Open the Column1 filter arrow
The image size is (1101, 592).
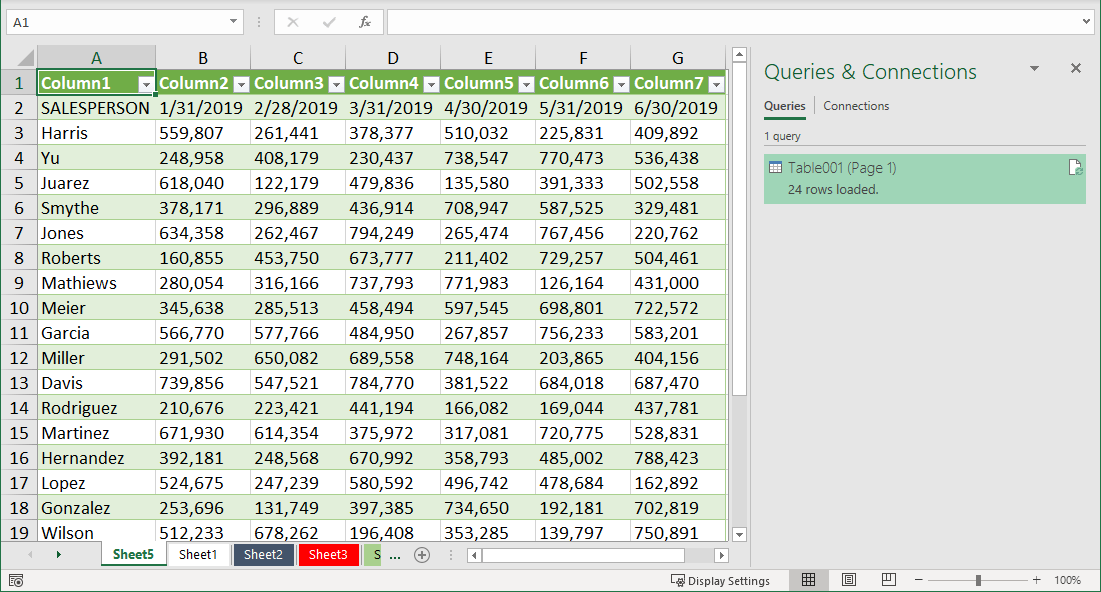click(144, 84)
